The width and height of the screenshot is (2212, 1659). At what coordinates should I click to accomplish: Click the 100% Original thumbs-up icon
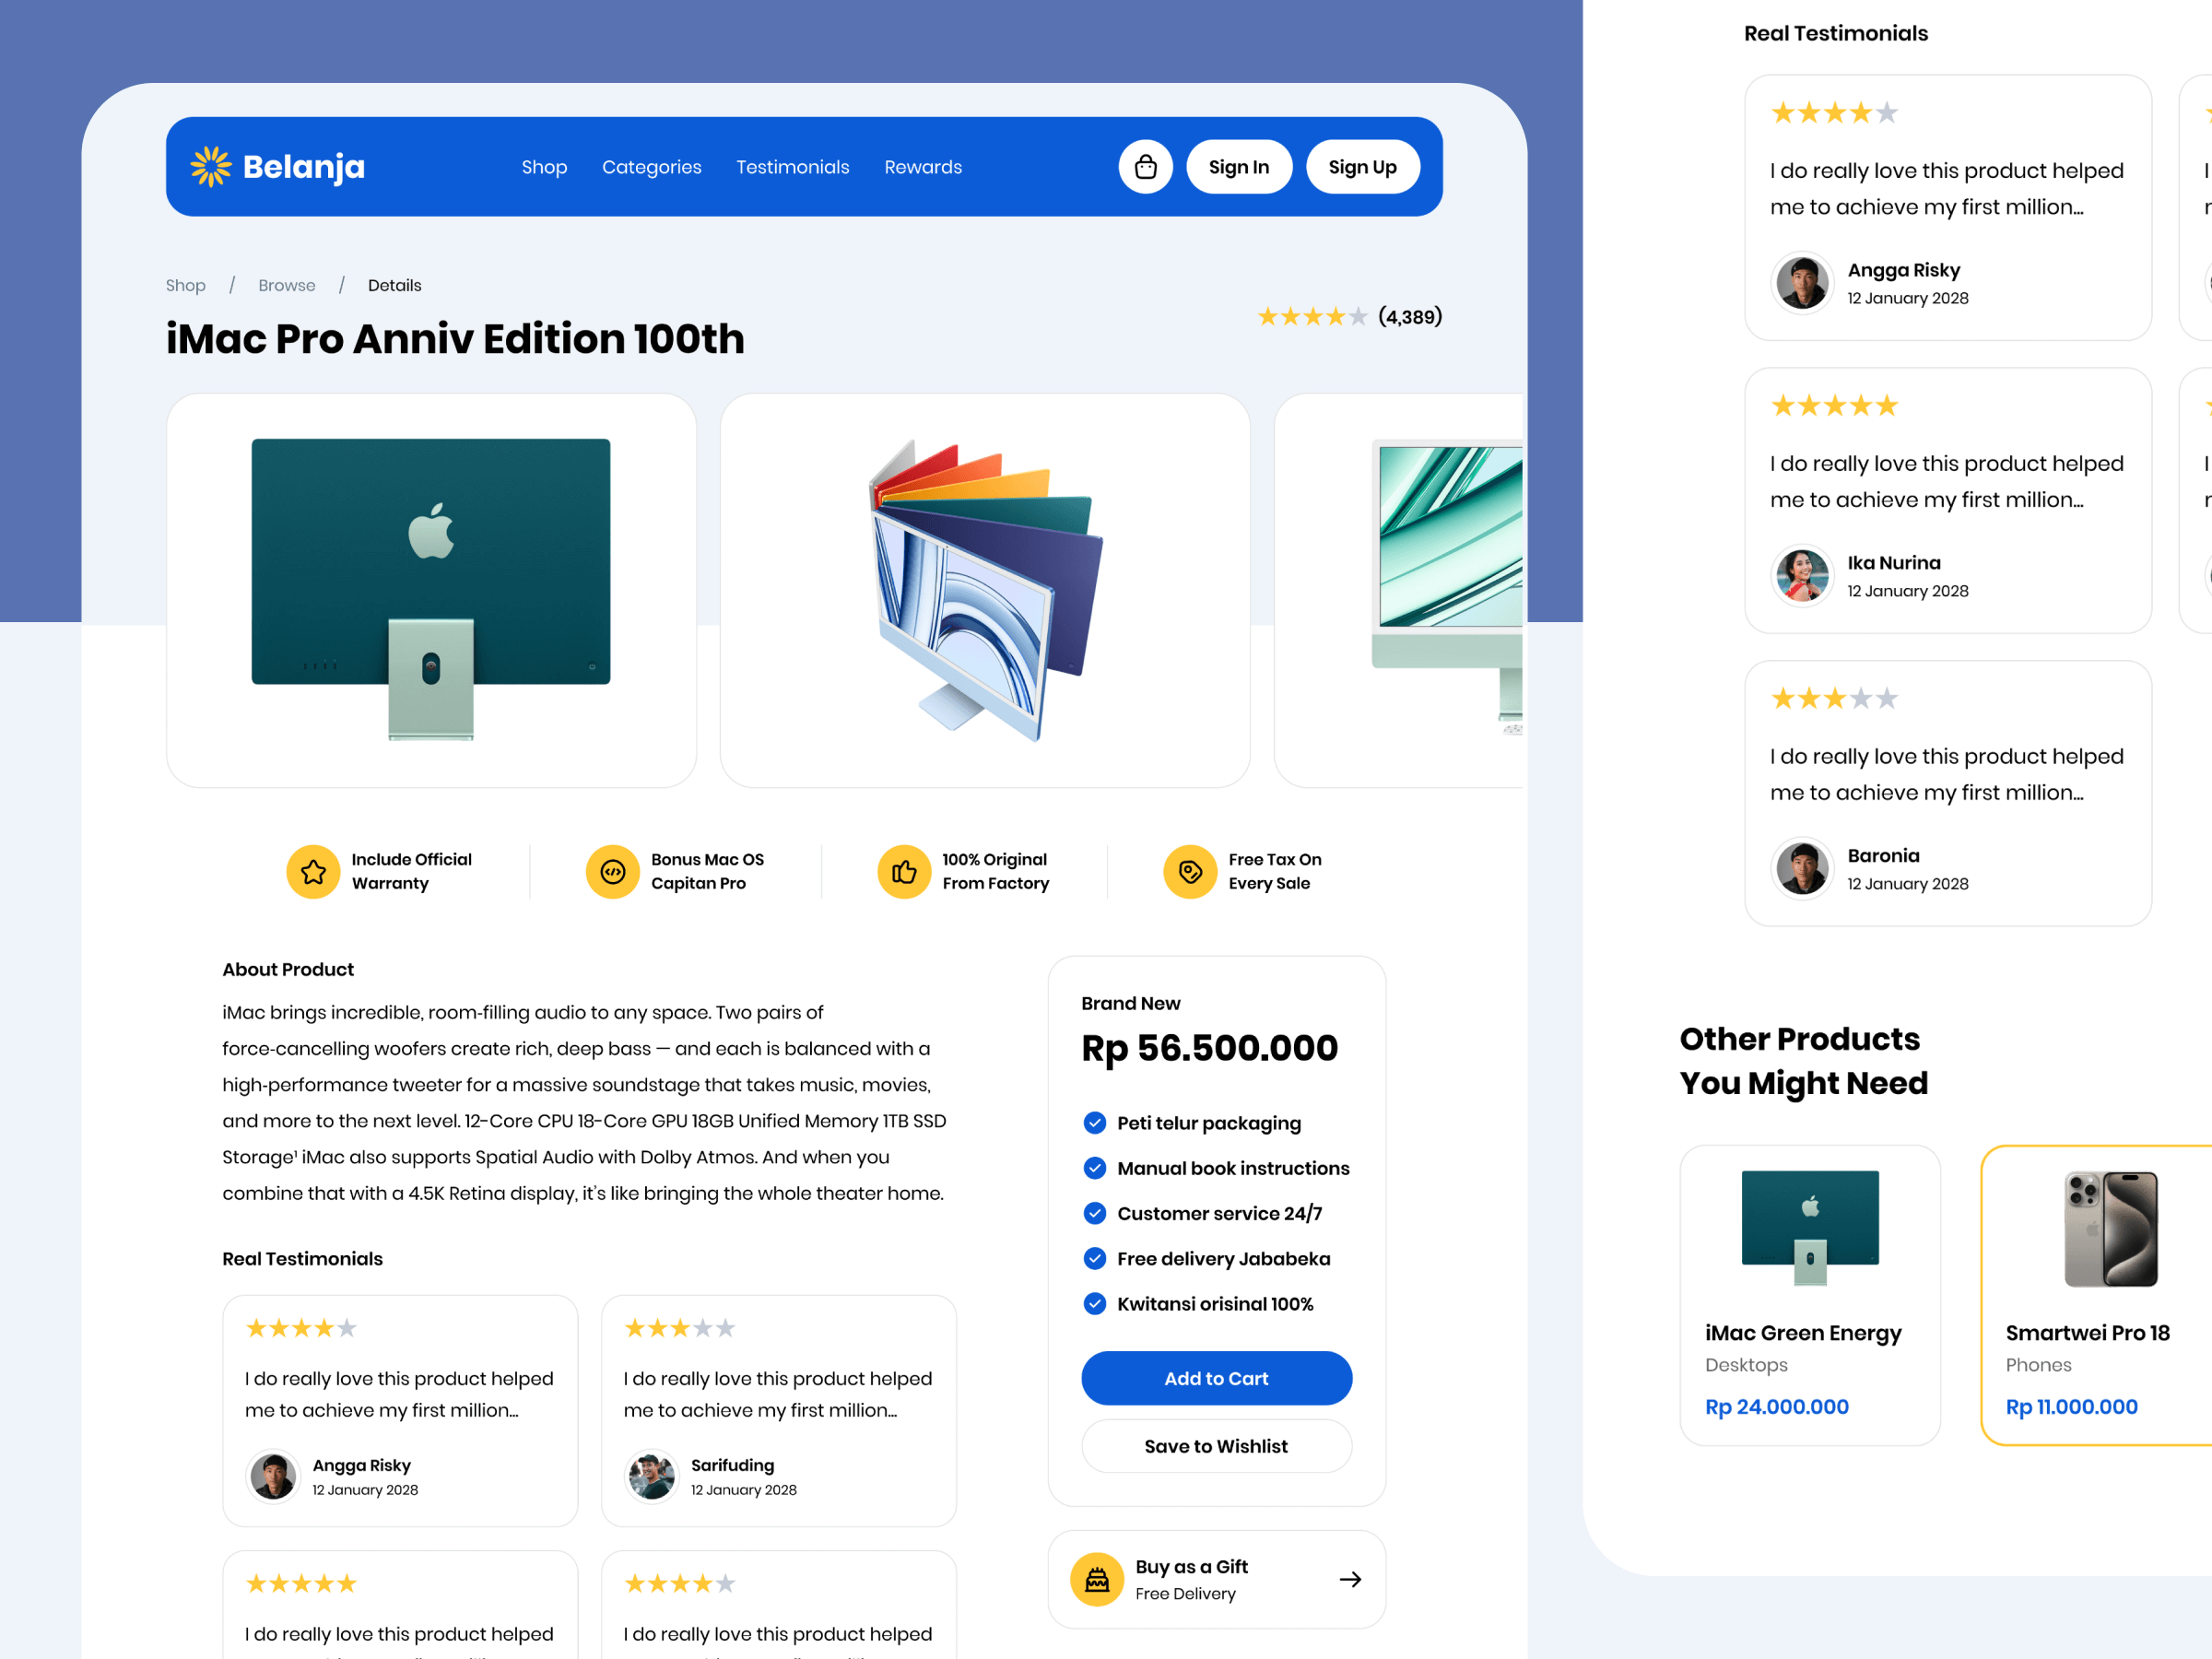pos(904,872)
